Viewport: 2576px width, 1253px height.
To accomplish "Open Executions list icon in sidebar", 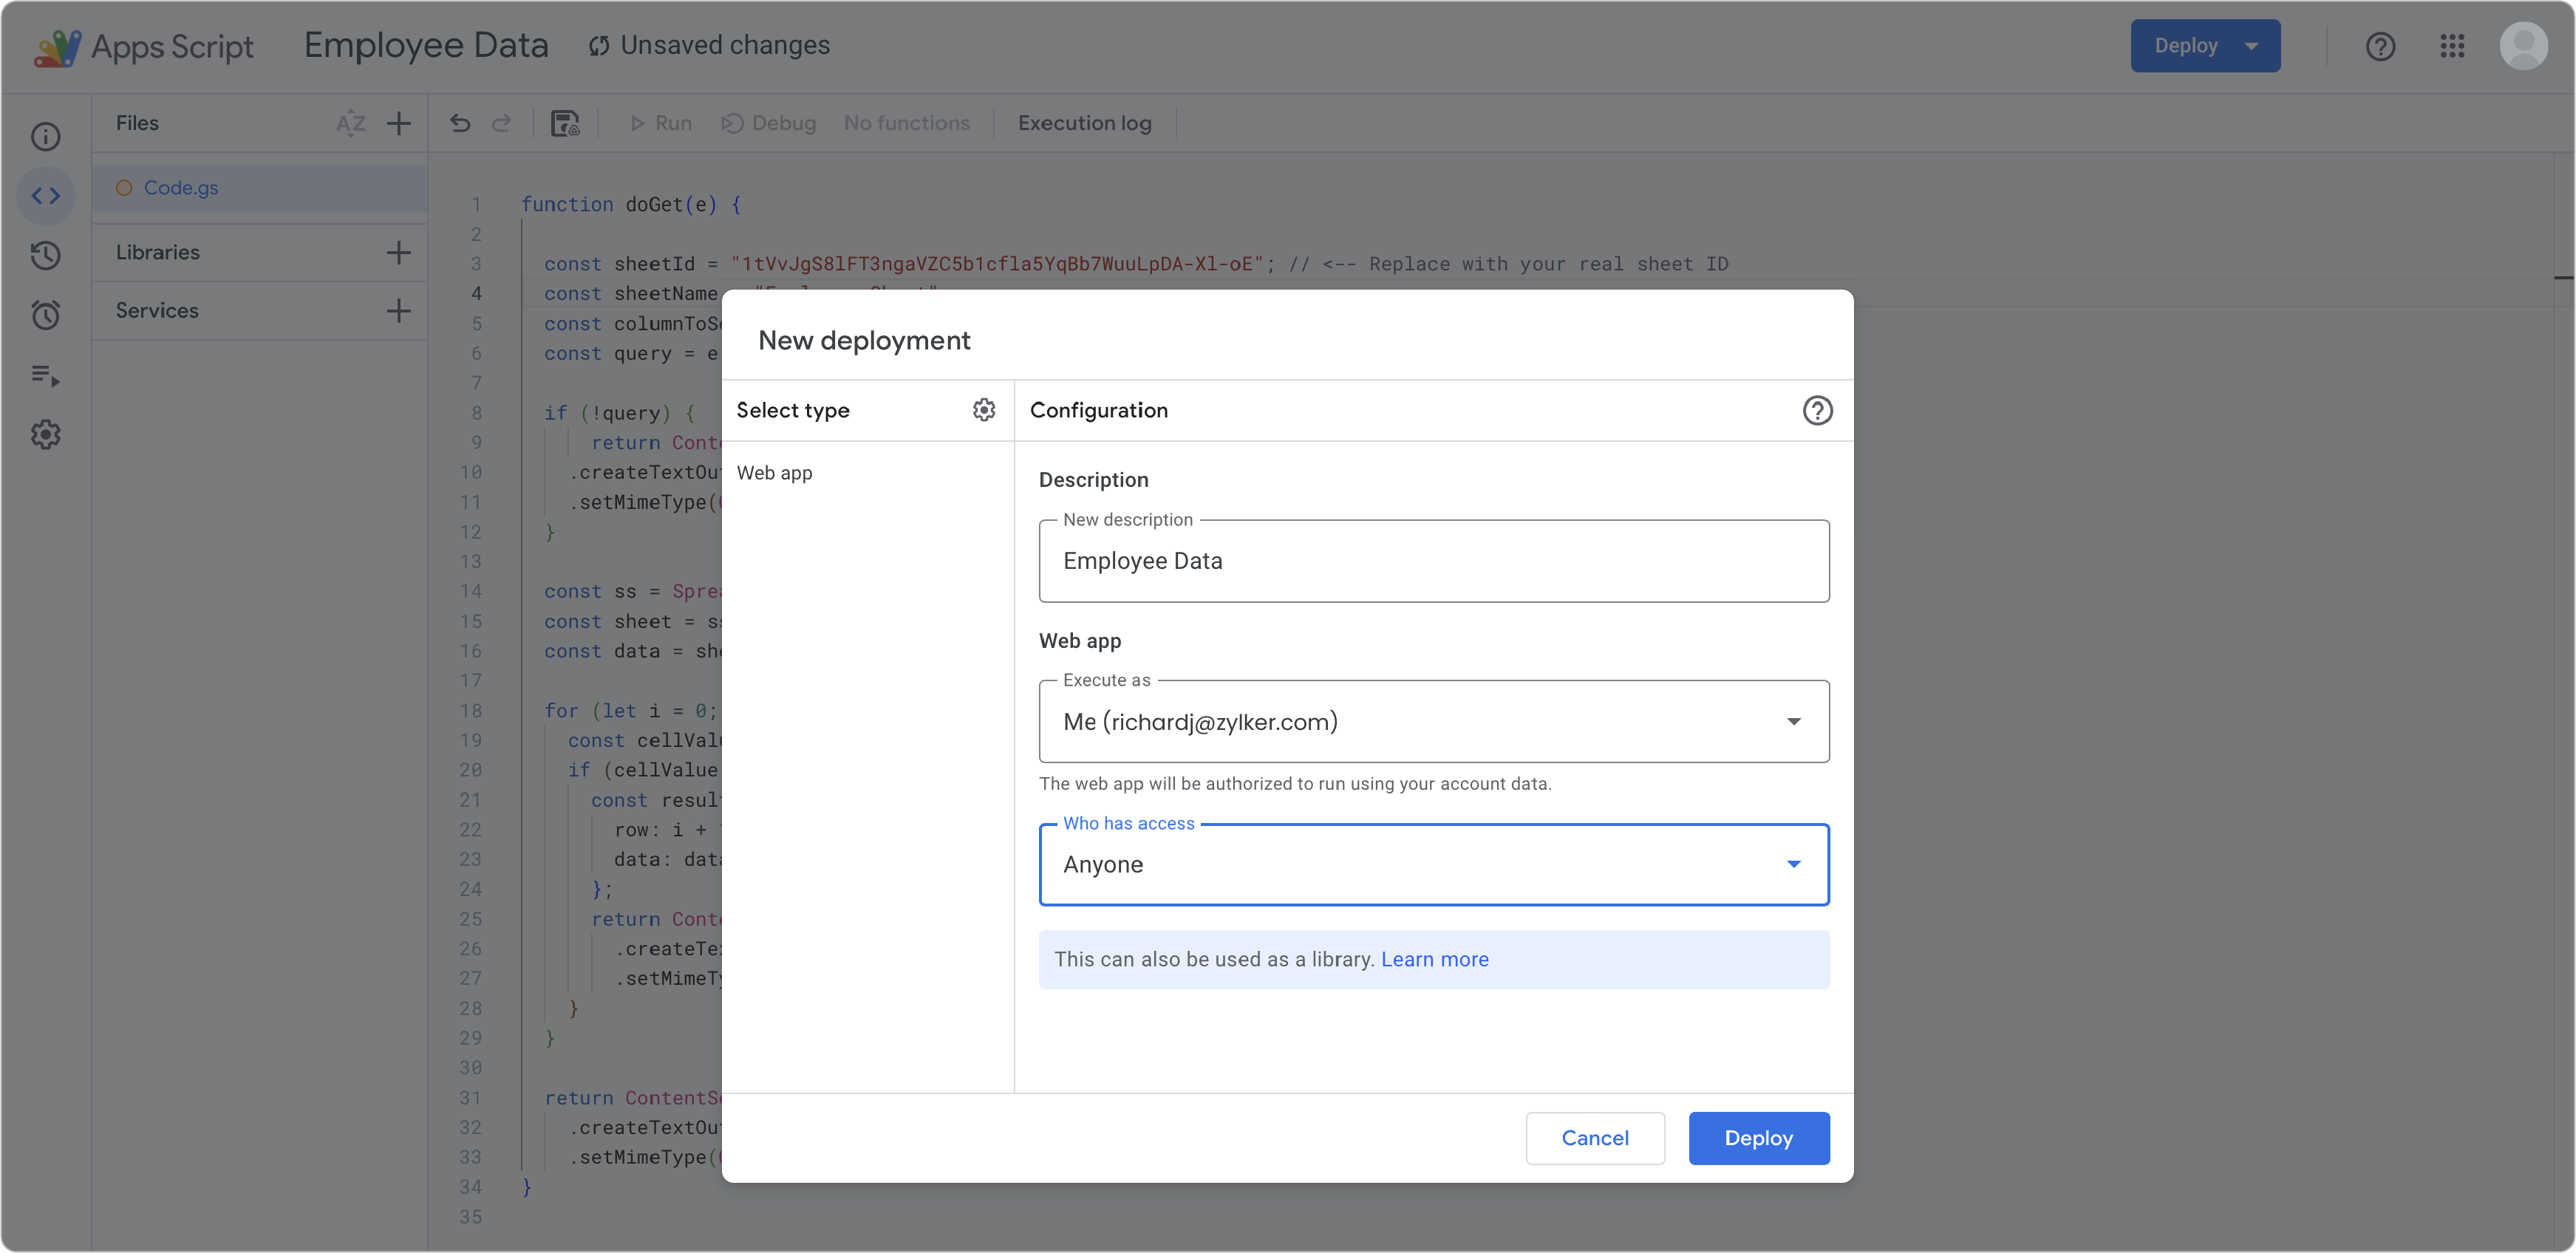I will coord(46,375).
